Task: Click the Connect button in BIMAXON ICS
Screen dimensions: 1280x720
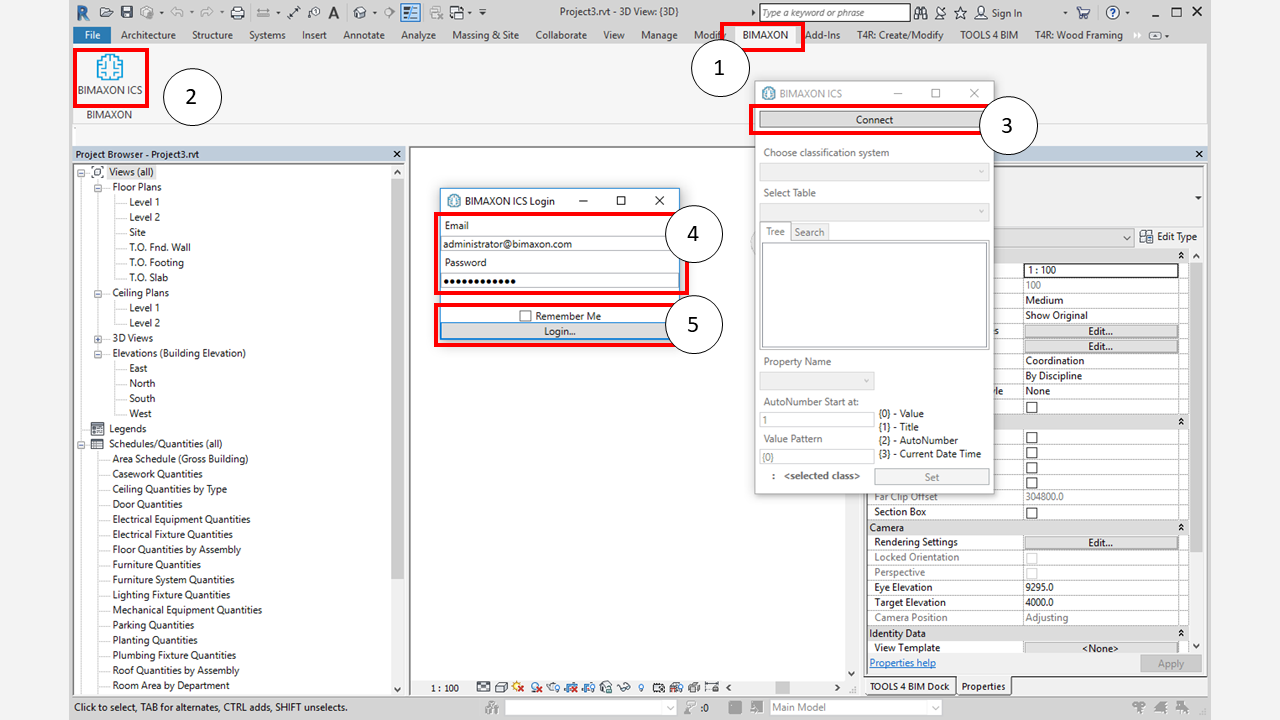Action: (x=874, y=119)
